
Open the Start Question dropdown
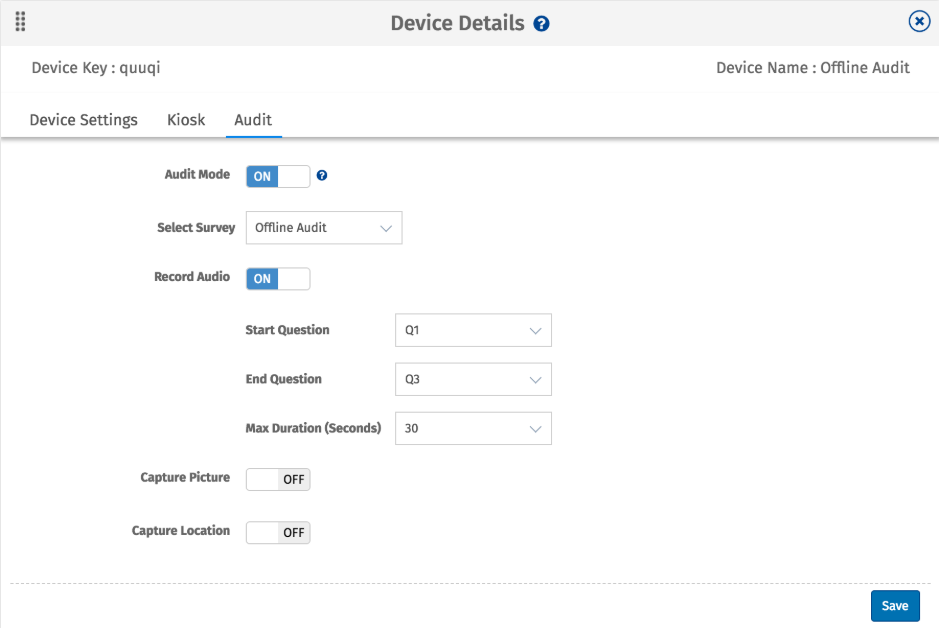tap(472, 330)
